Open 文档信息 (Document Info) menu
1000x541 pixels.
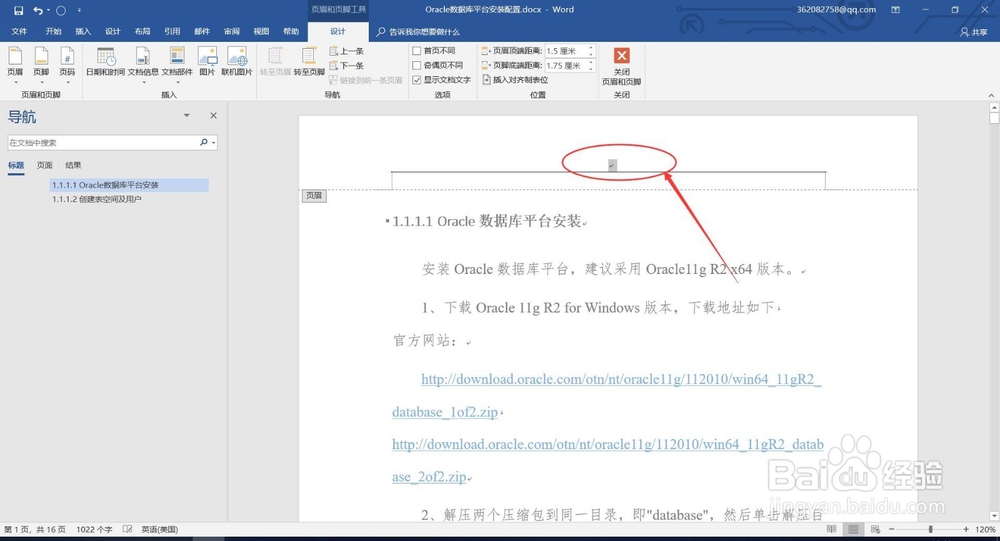pyautogui.click(x=143, y=64)
